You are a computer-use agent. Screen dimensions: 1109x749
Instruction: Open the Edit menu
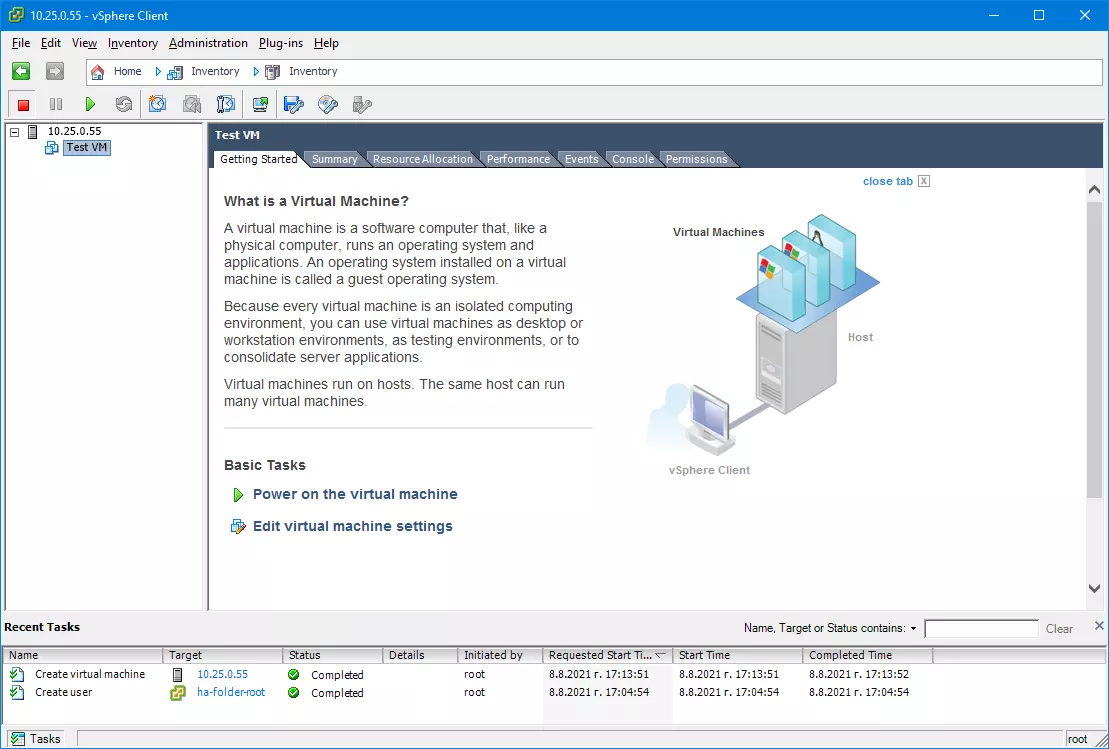pos(51,43)
